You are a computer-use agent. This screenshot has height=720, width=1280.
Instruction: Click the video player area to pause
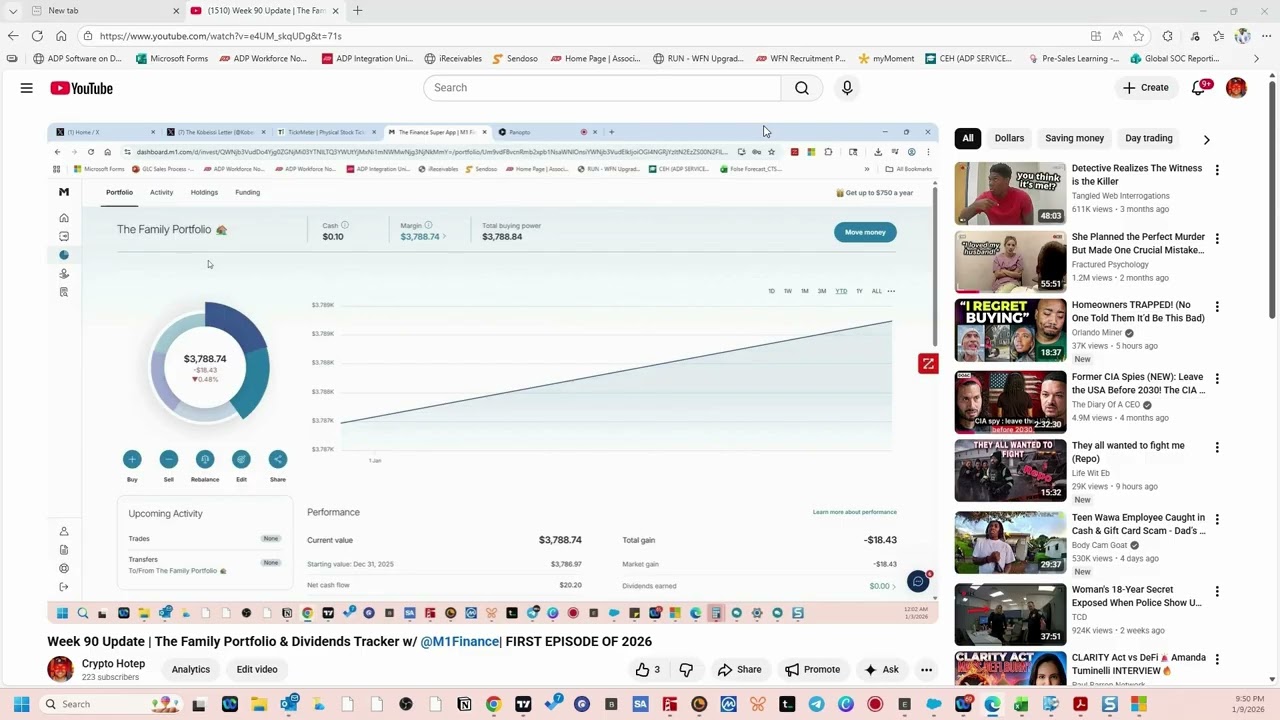coord(493,373)
